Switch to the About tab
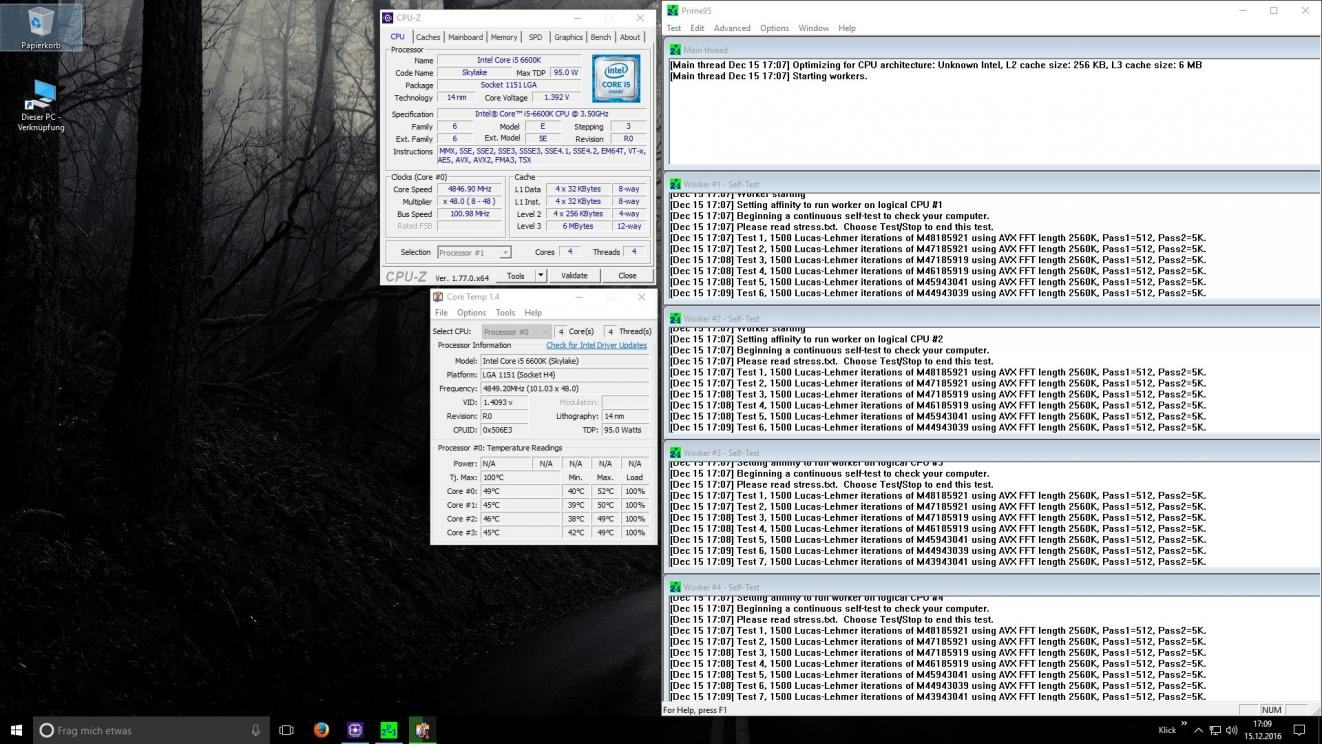This screenshot has width=1322, height=744. tap(630, 37)
